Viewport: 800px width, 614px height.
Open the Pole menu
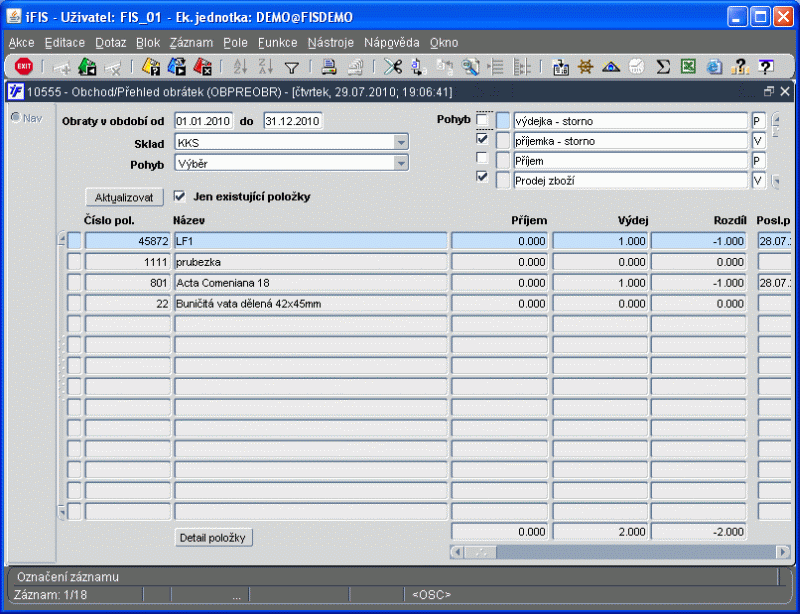point(235,43)
